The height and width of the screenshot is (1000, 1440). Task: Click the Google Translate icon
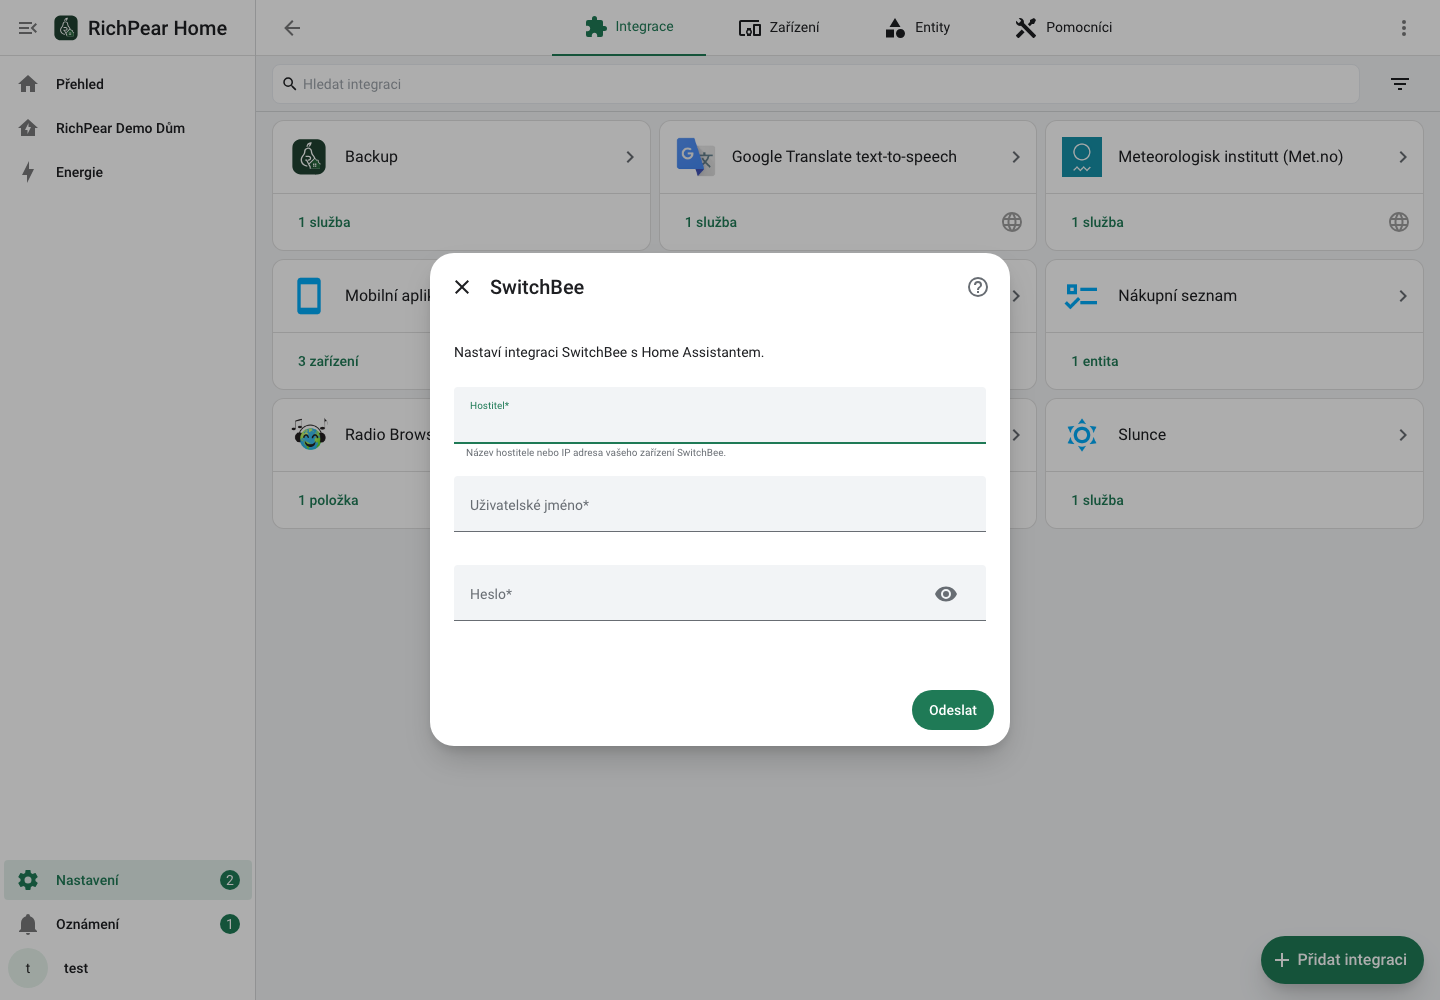click(x=696, y=157)
